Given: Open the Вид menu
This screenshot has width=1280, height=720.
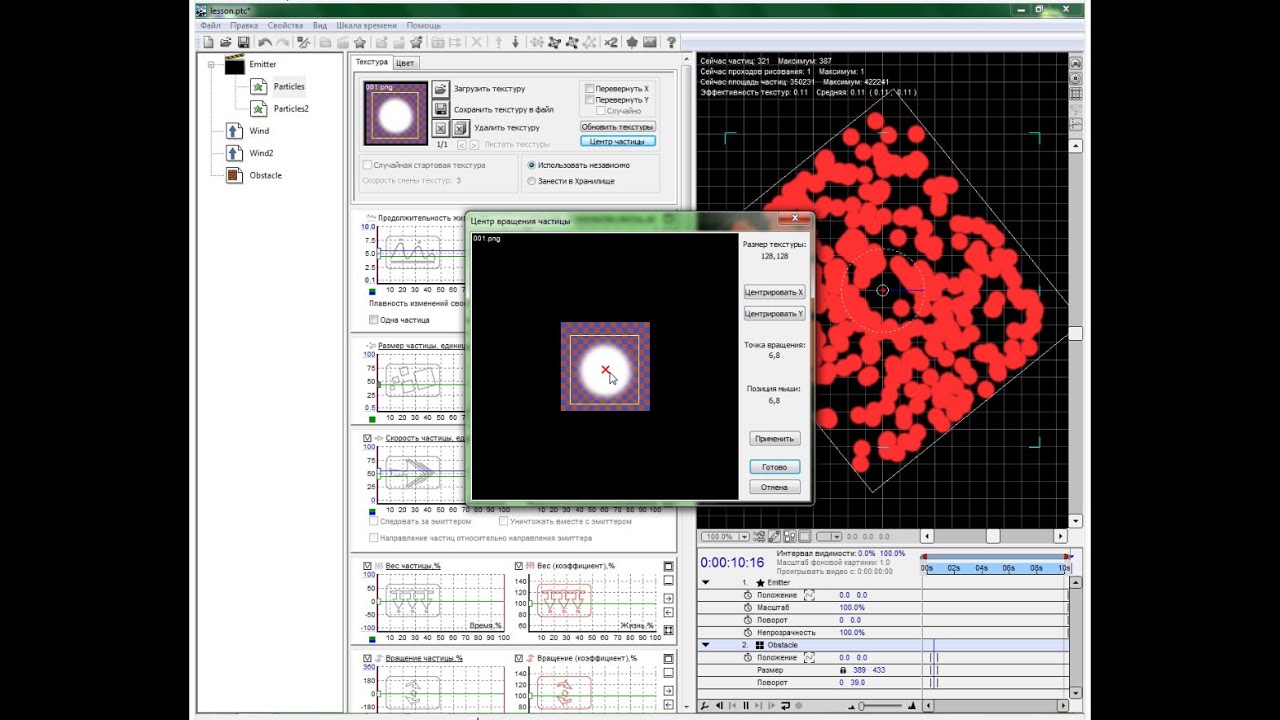Looking at the screenshot, I should (320, 25).
